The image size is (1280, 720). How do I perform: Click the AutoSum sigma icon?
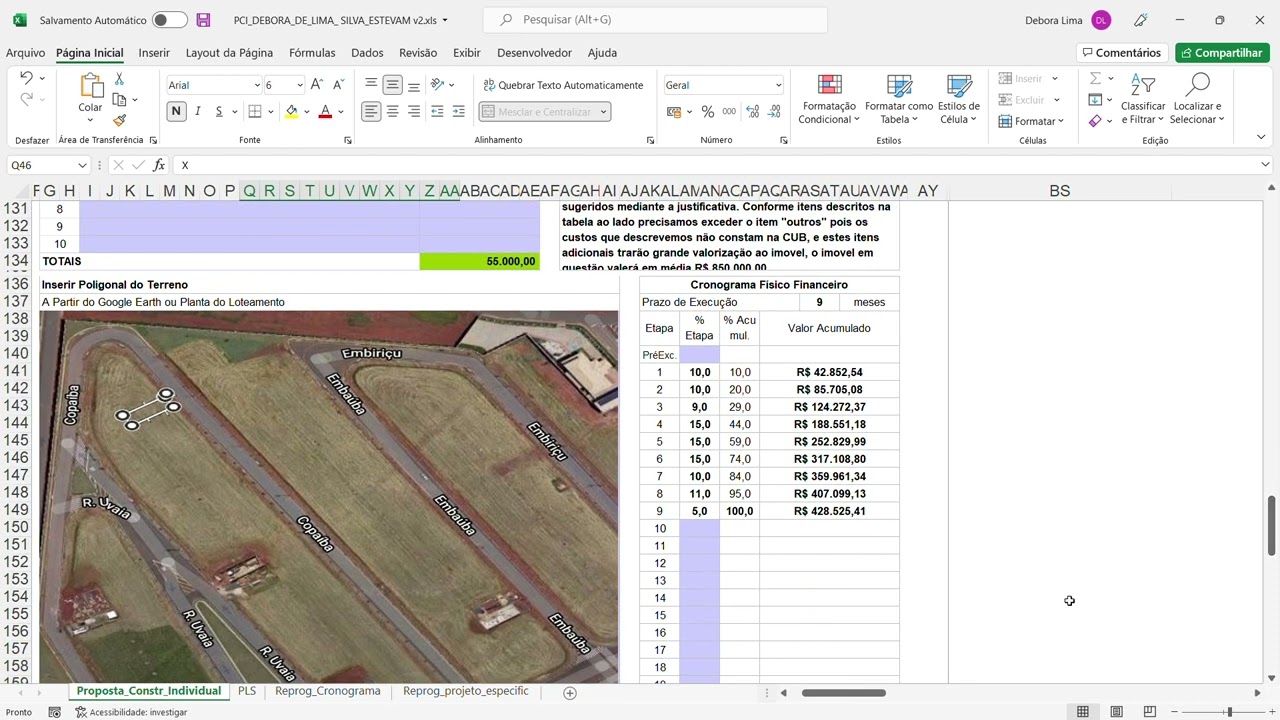tap(1096, 79)
